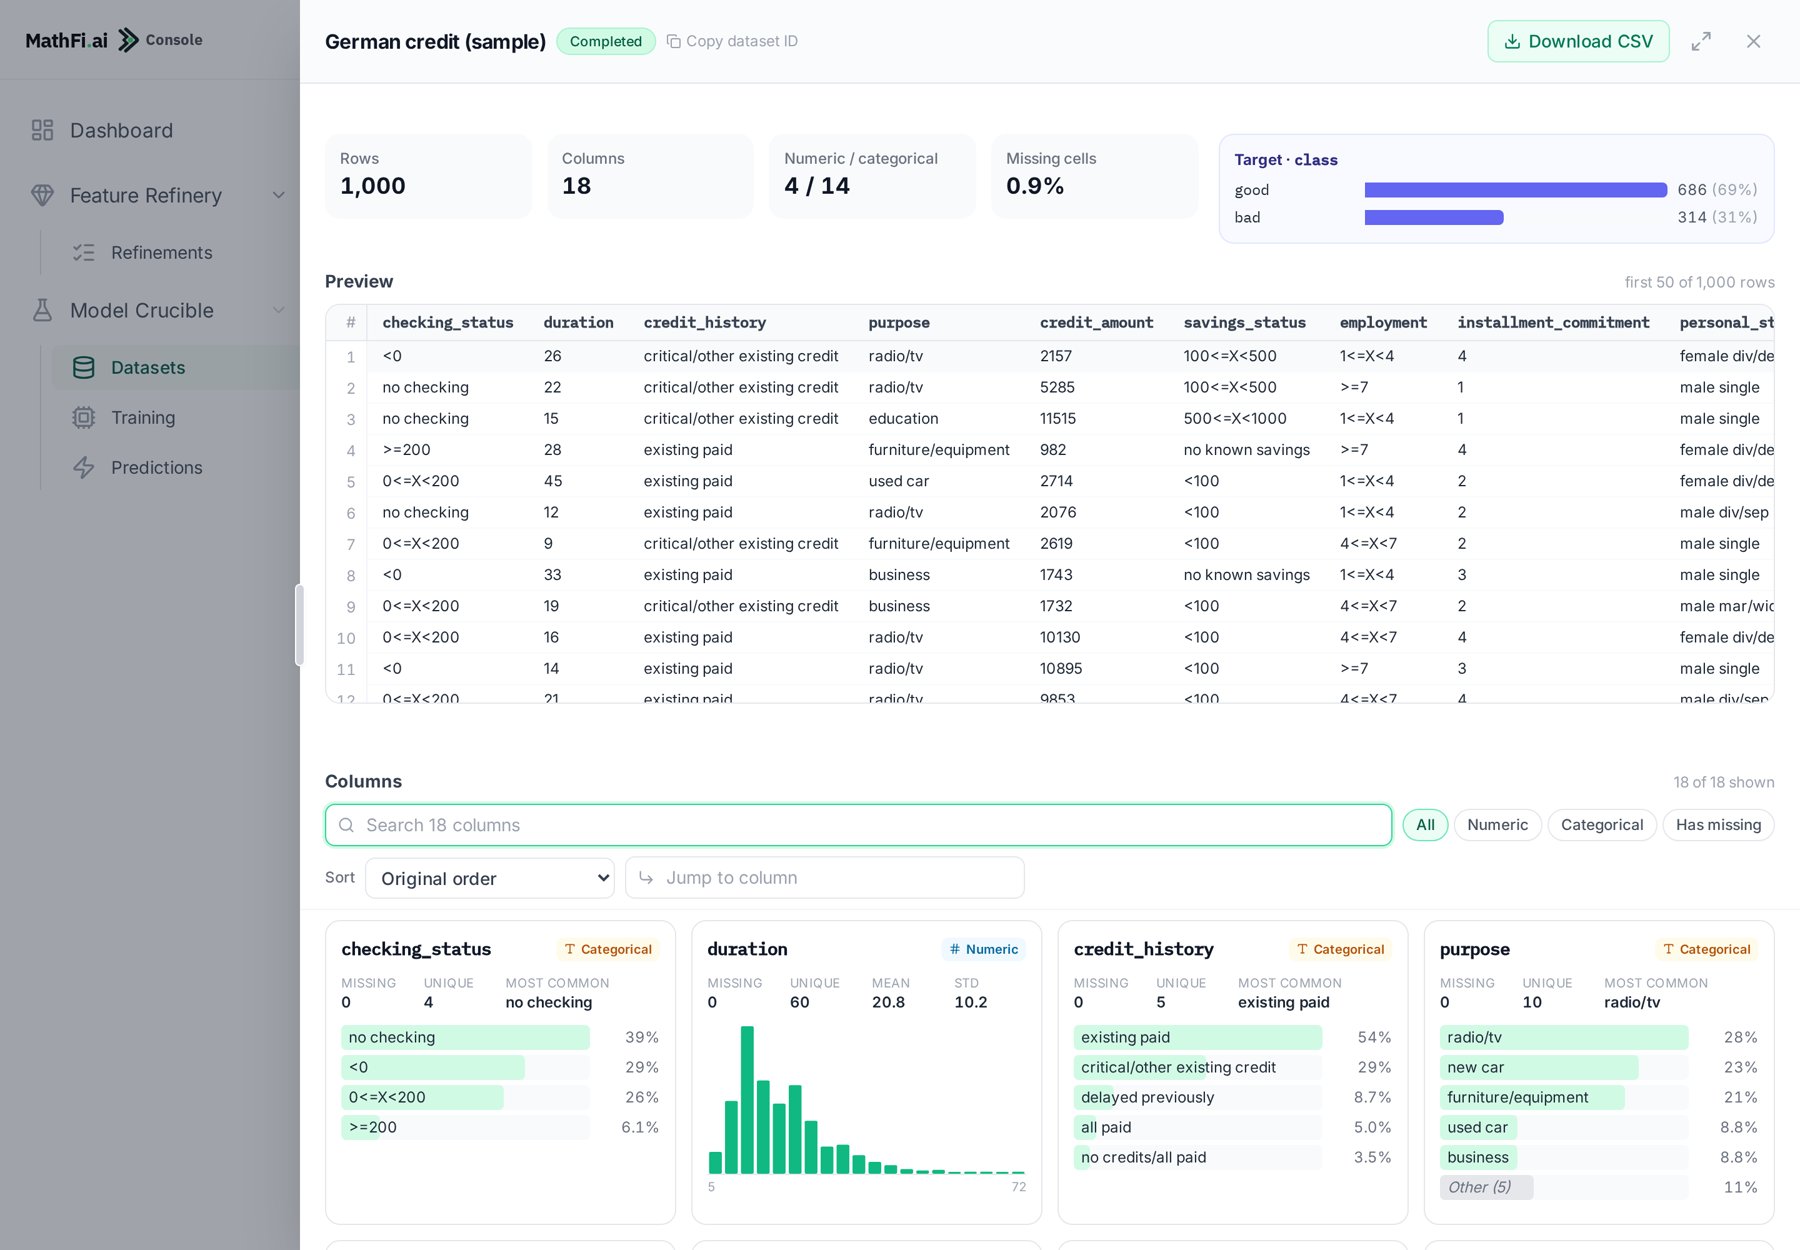Click the Other (5) bar in purpose card
This screenshot has height=1250, width=1800.
pos(1486,1187)
